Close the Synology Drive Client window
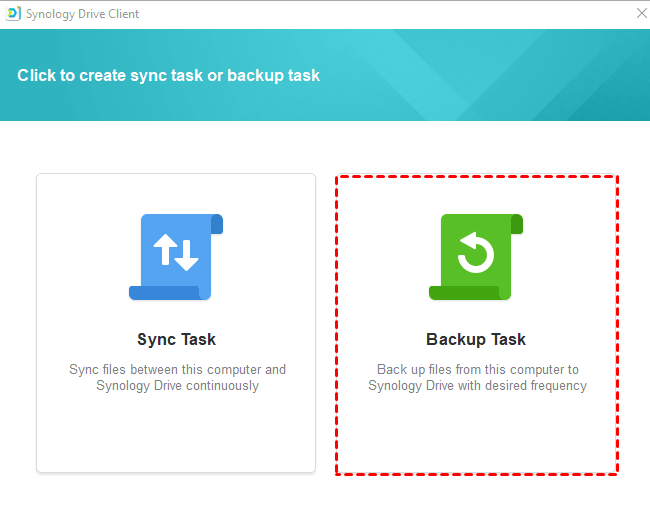 642,13
